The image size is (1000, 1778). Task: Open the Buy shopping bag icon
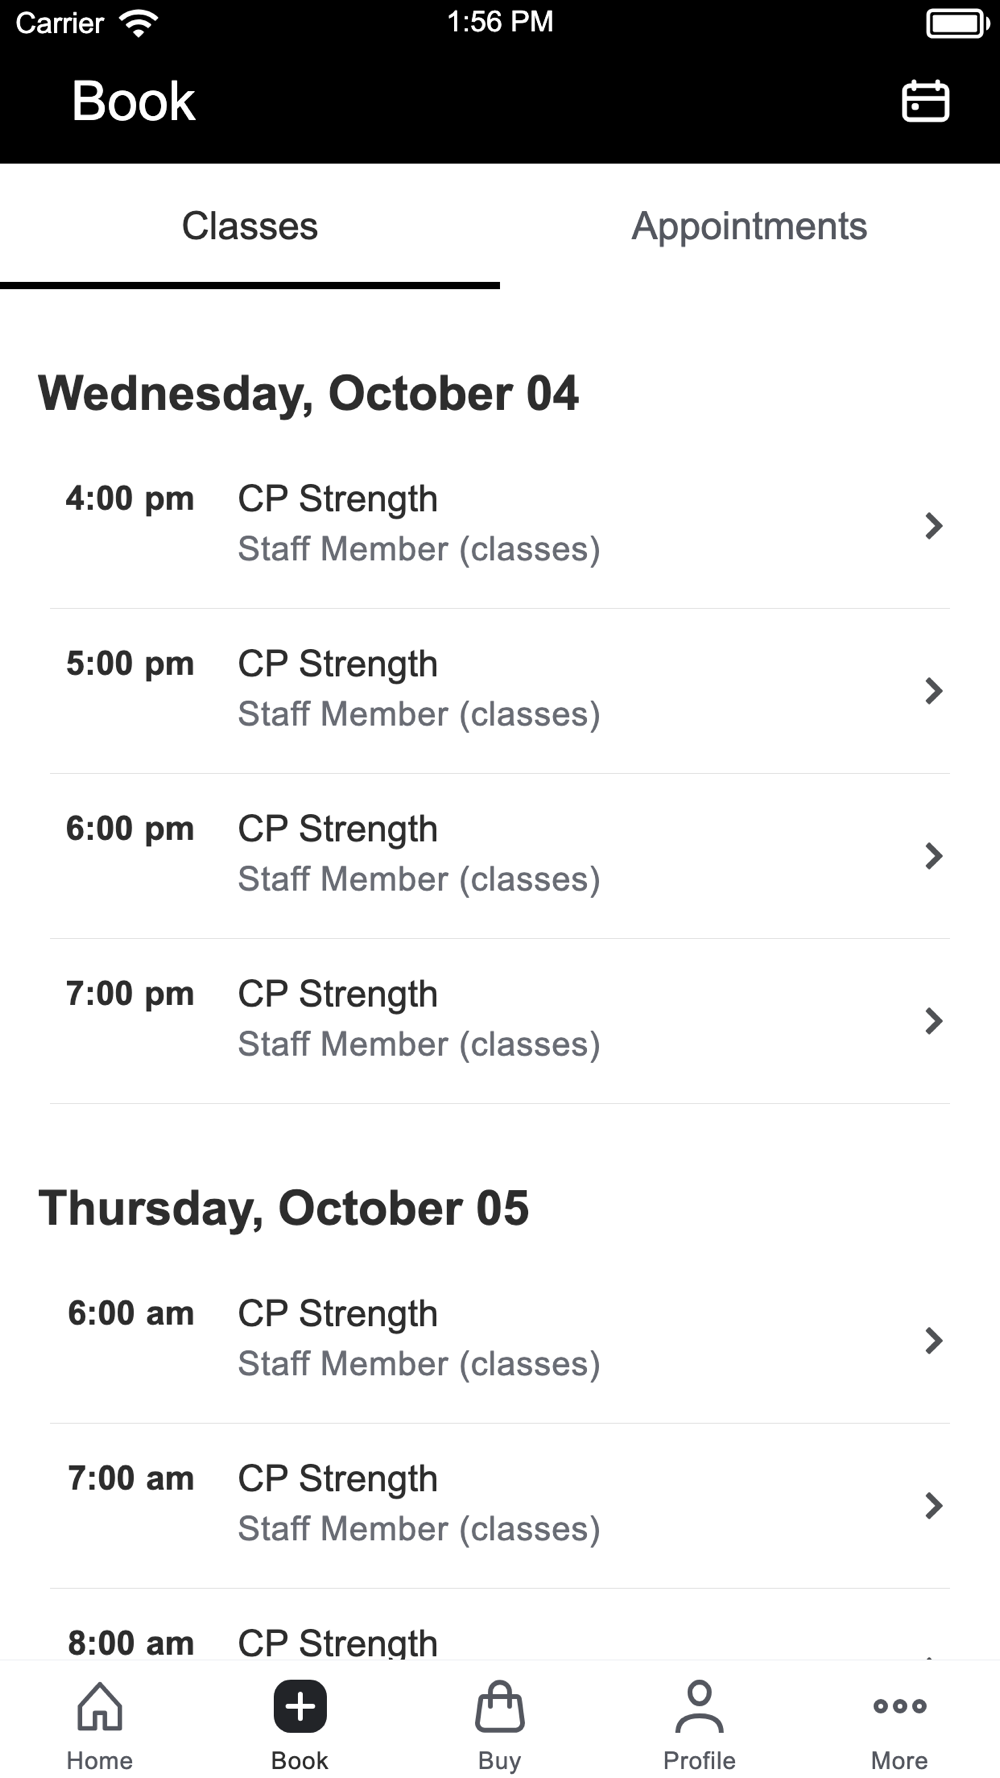500,1707
